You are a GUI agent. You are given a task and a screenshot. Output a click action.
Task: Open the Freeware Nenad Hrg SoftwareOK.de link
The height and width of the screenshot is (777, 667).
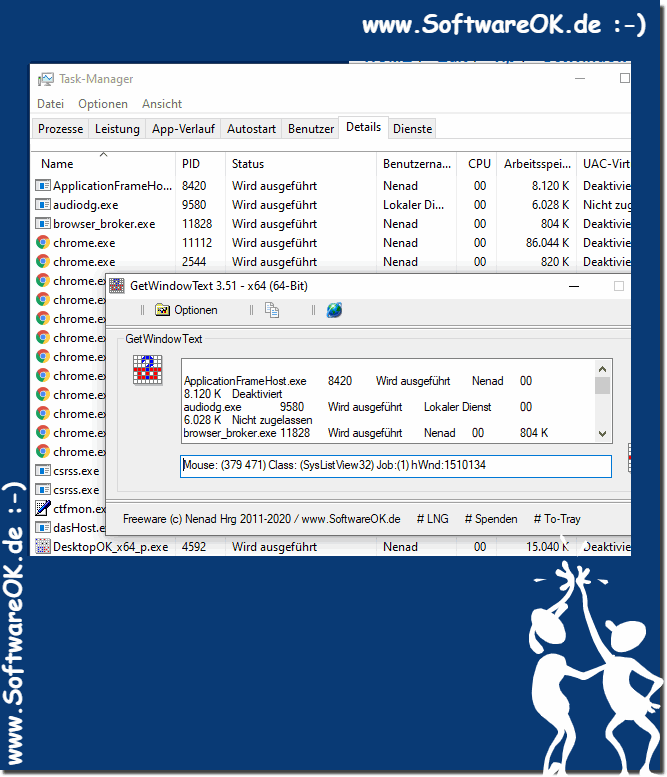(262, 519)
